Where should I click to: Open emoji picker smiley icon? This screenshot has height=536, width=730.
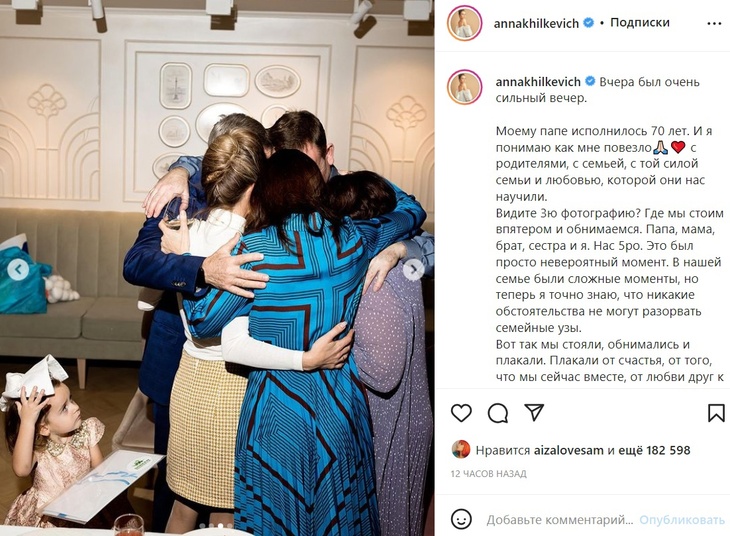coord(461,519)
